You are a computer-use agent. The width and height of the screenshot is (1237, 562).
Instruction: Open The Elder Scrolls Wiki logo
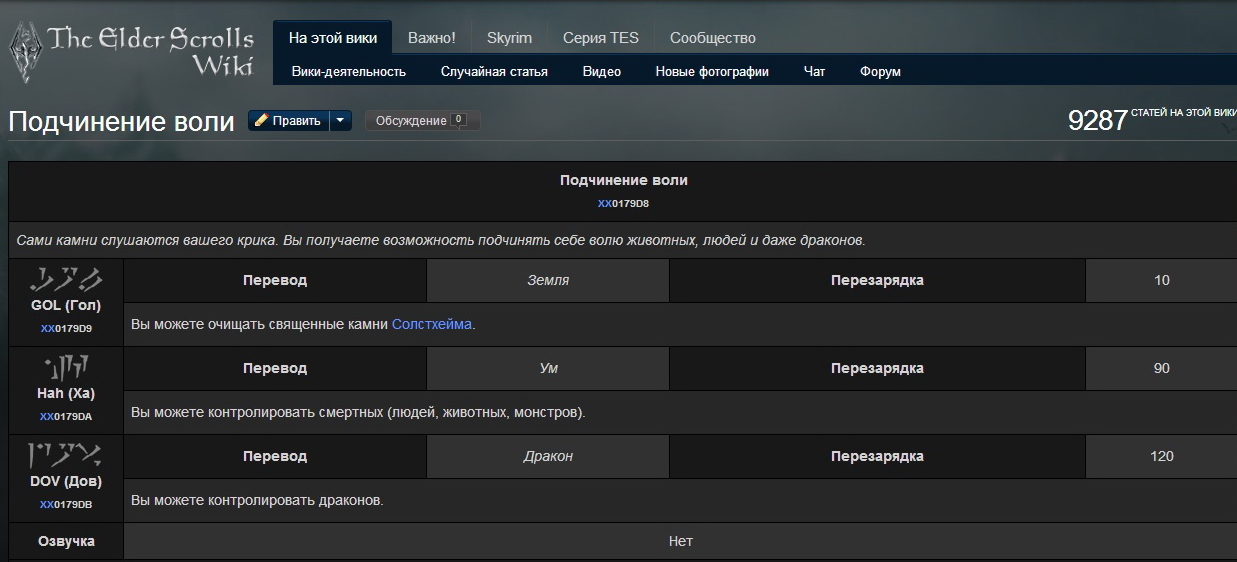130,50
